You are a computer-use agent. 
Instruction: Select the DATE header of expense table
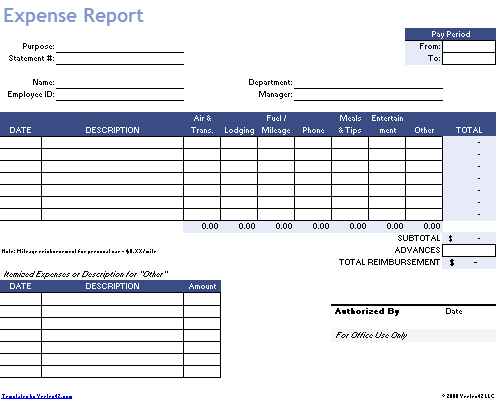20,130
